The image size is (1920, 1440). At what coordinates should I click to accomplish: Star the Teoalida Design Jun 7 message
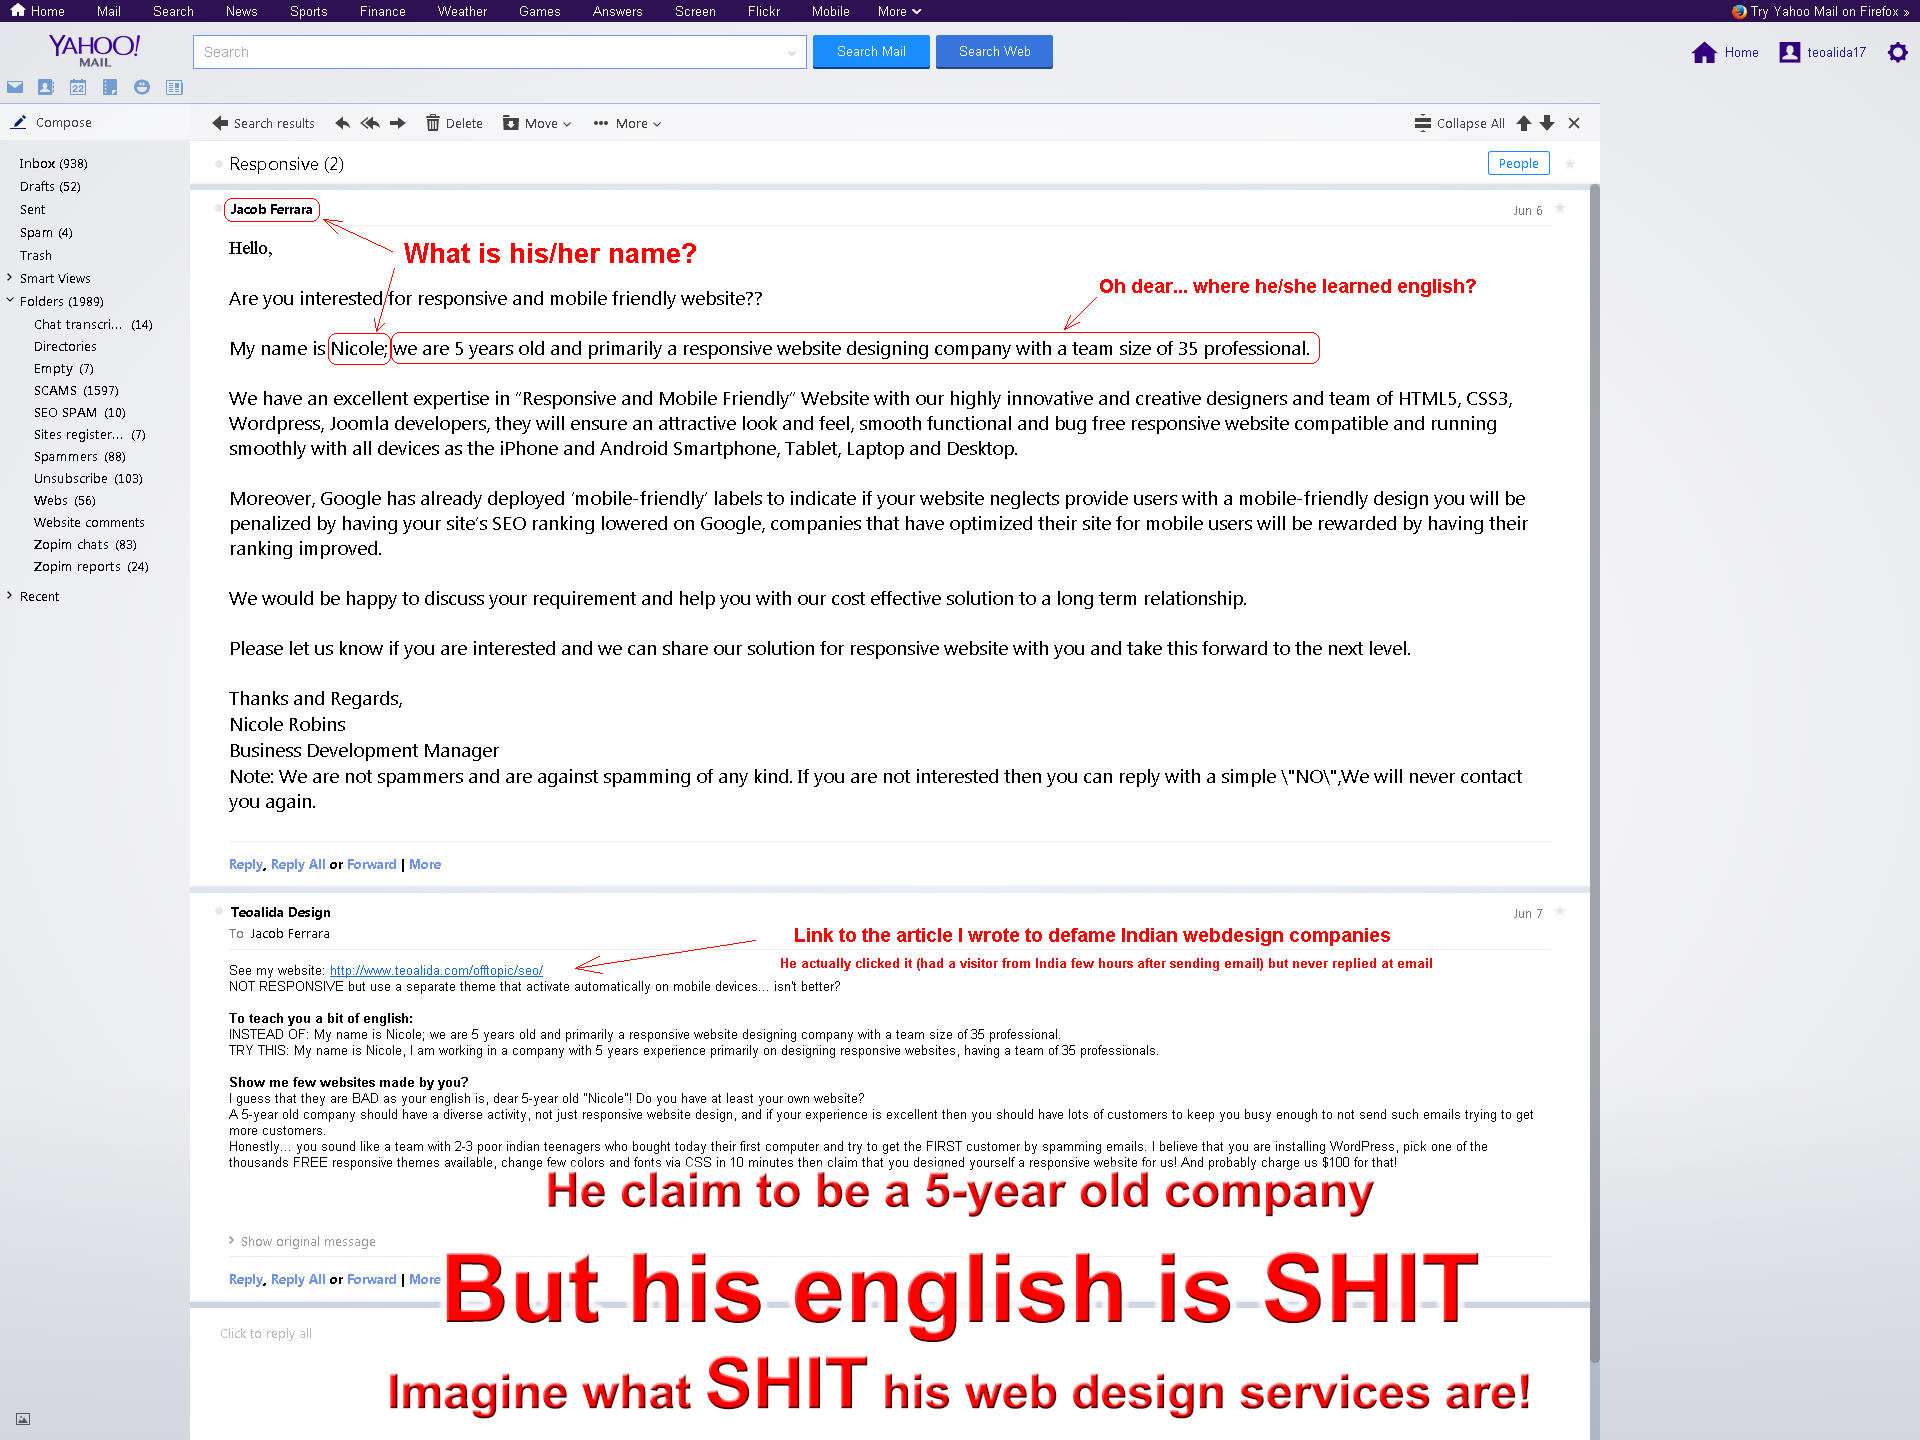(x=1560, y=912)
